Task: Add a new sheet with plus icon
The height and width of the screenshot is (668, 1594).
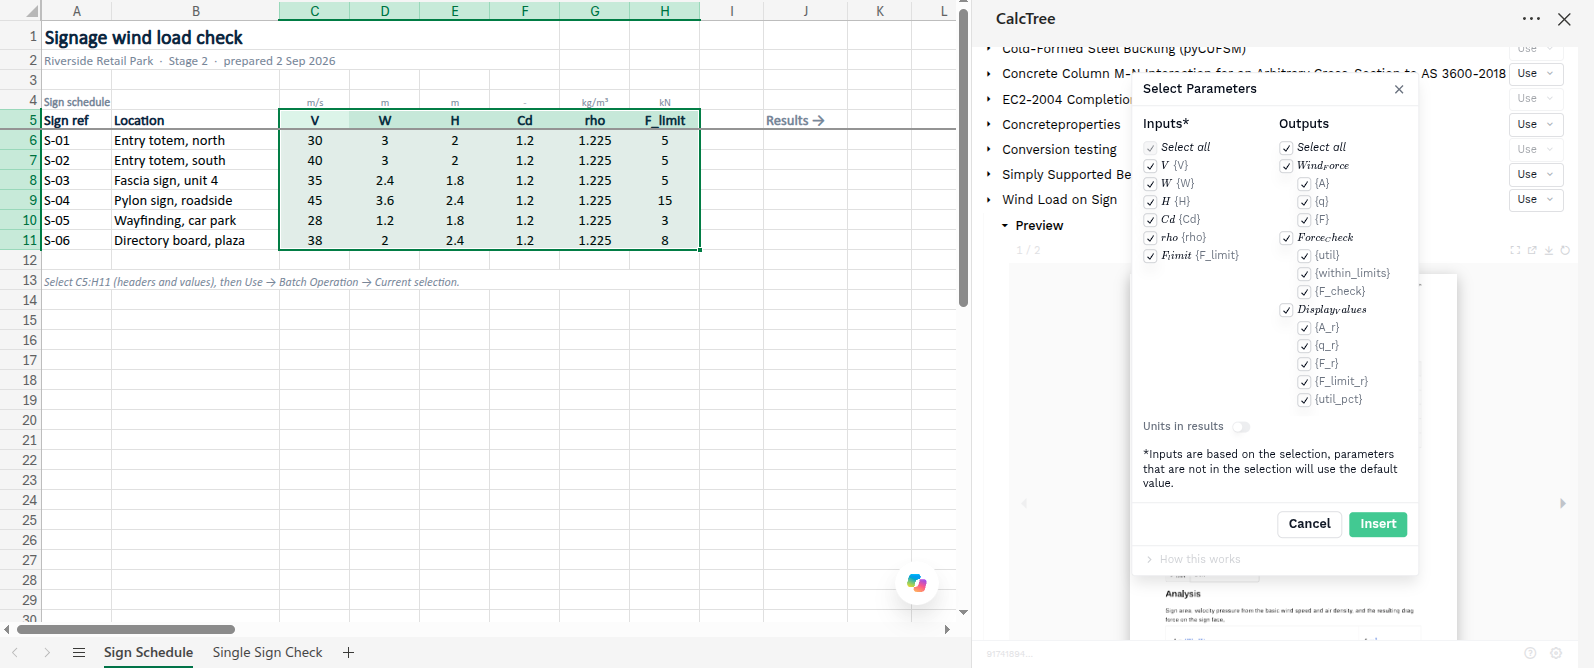Action: [348, 652]
